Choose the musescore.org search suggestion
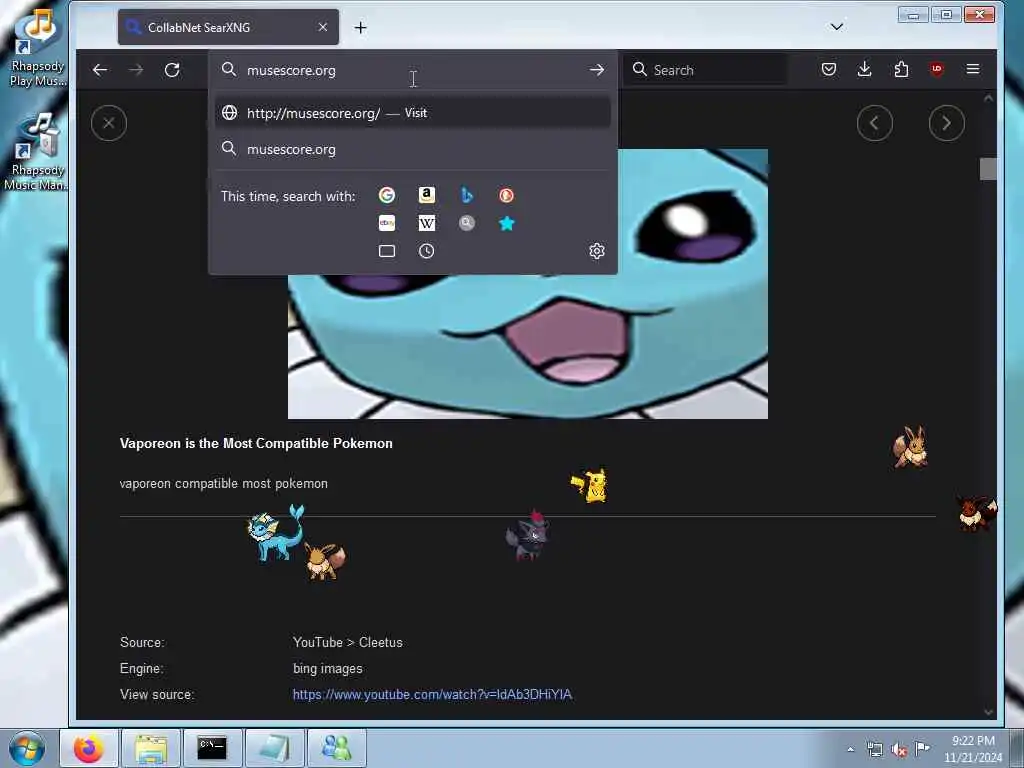Viewport: 1024px width, 768px height. pos(413,150)
